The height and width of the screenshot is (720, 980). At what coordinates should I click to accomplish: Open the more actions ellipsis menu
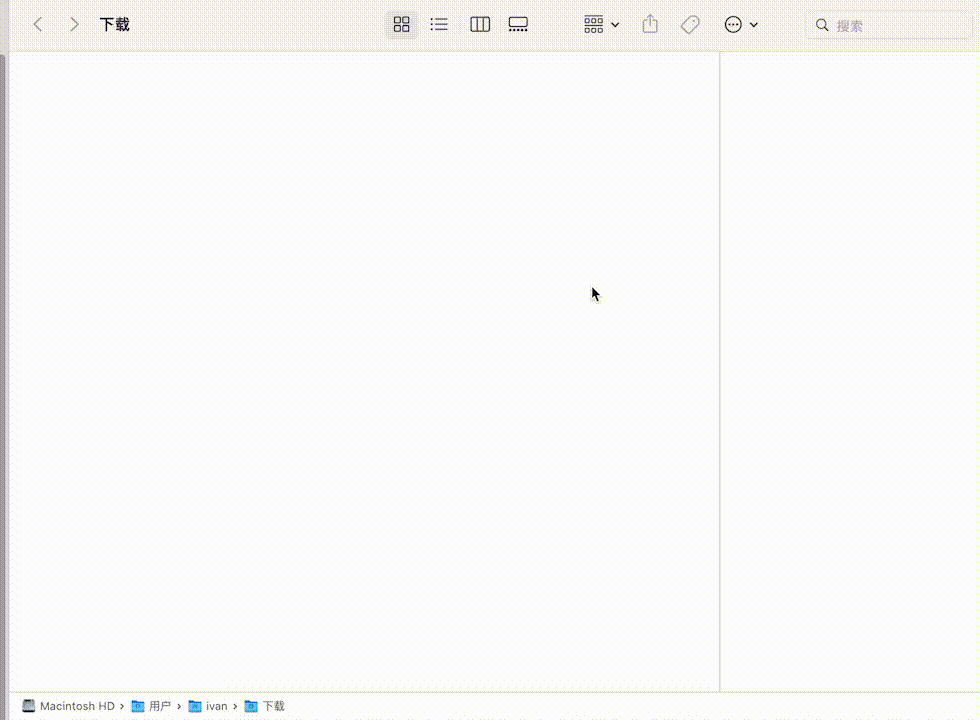pyautogui.click(x=741, y=25)
